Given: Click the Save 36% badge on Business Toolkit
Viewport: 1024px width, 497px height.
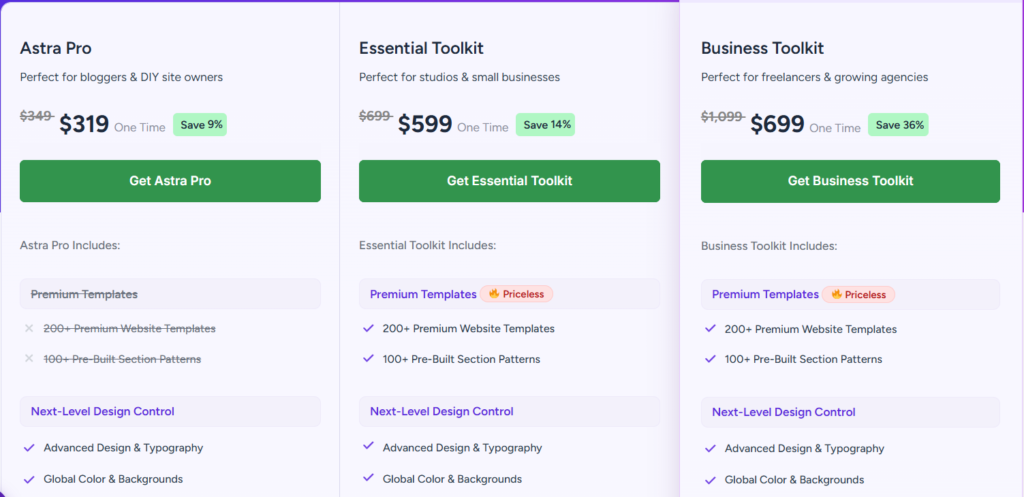Looking at the screenshot, I should pos(898,125).
